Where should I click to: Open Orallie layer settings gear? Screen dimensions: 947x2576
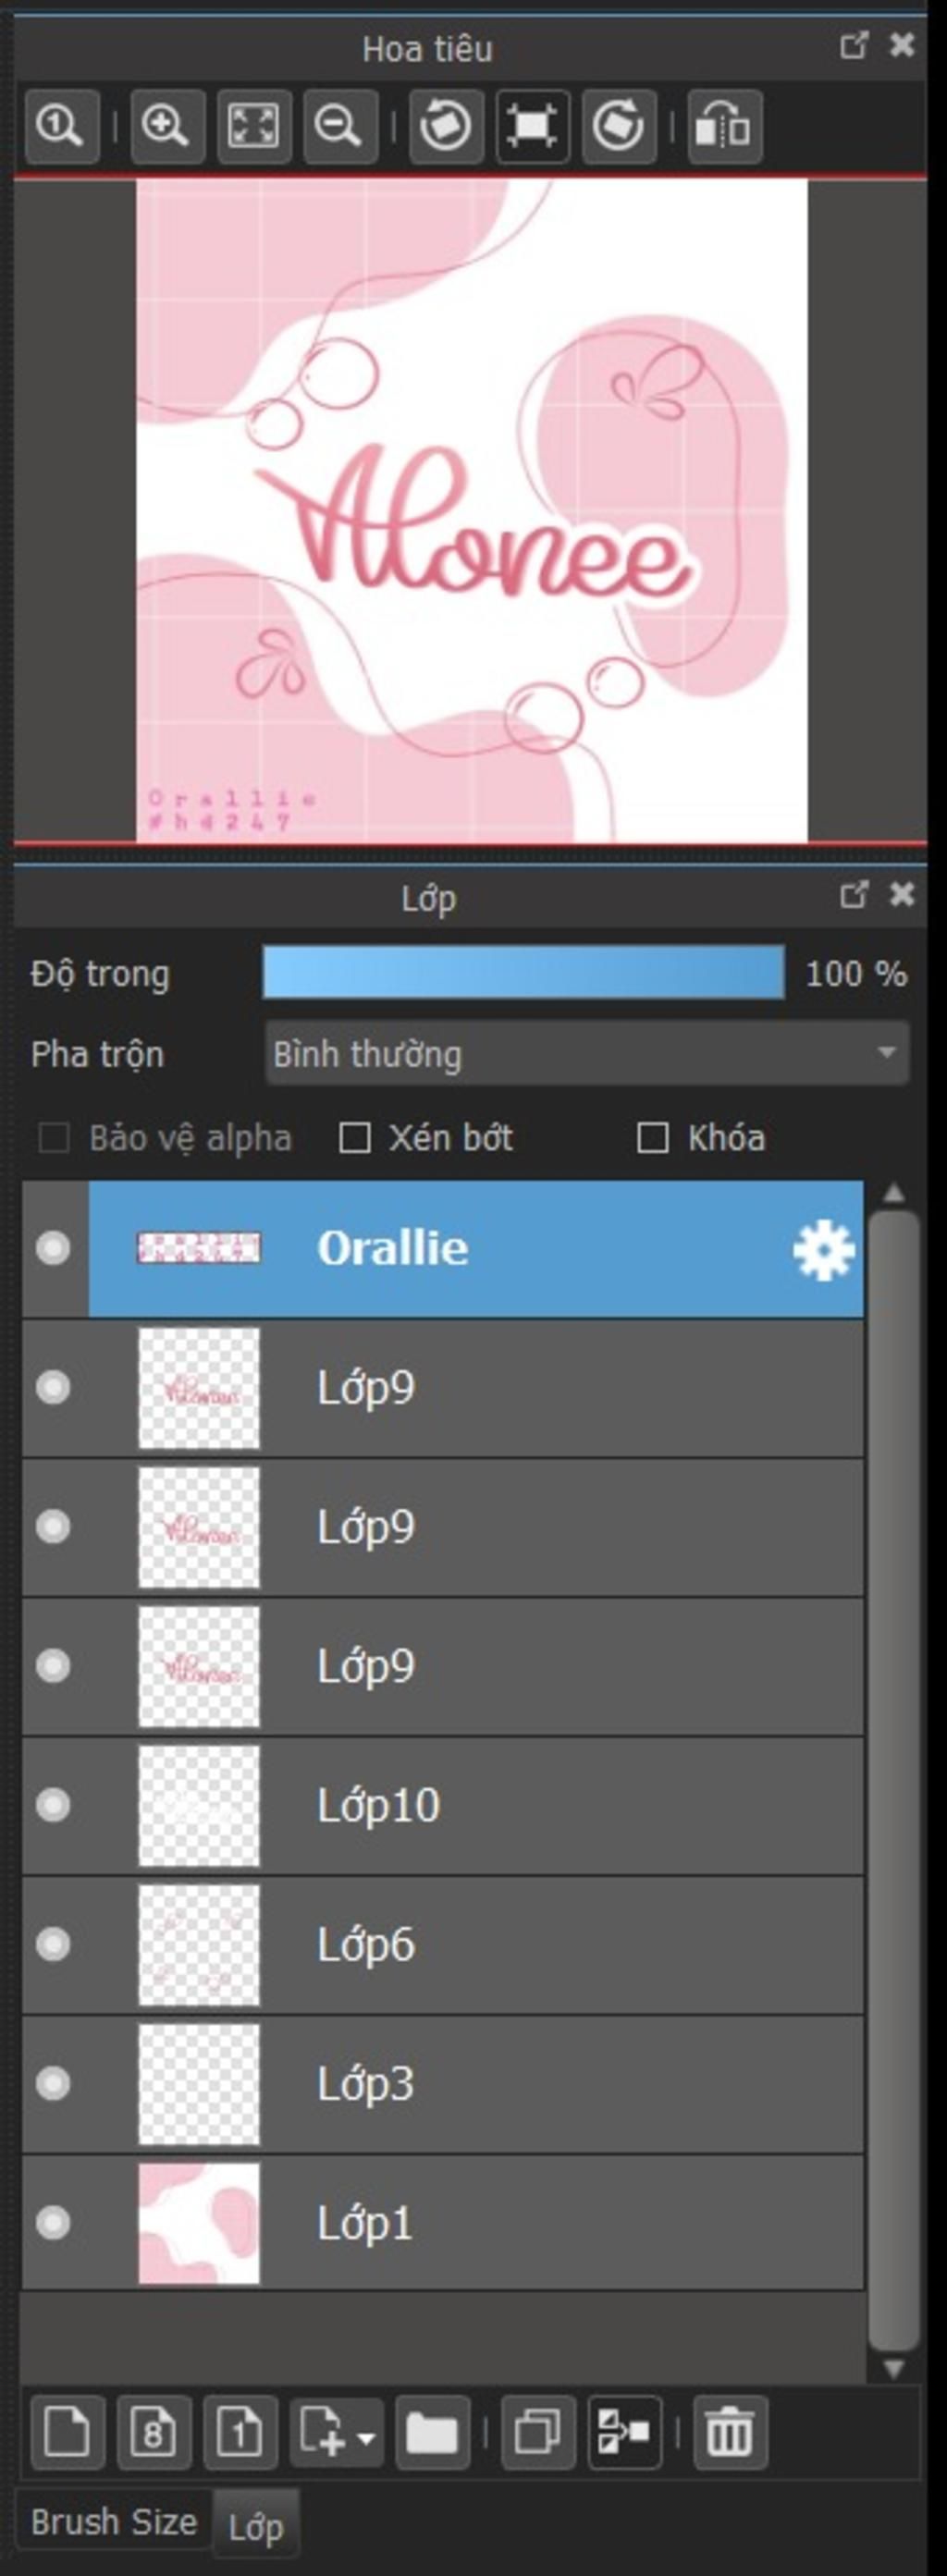[823, 1249]
